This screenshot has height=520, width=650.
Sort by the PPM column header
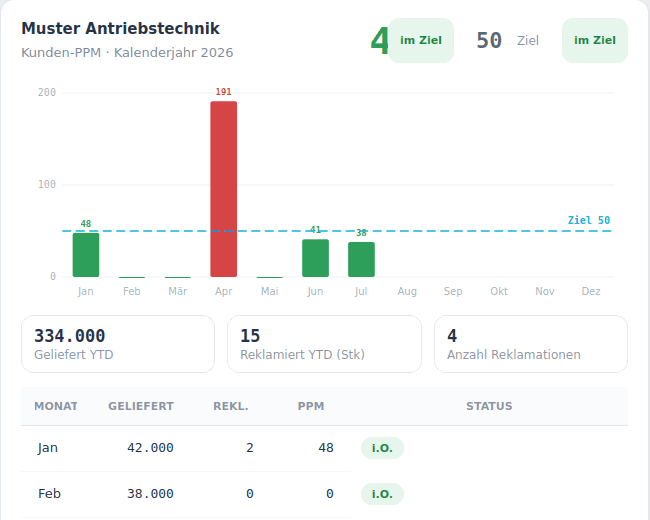[311, 406]
